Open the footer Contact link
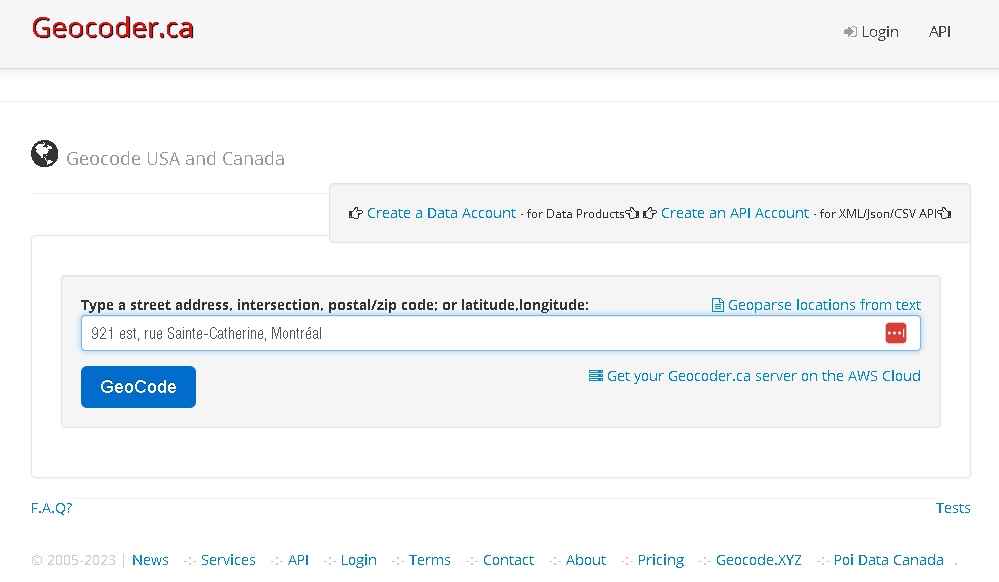 [508, 560]
